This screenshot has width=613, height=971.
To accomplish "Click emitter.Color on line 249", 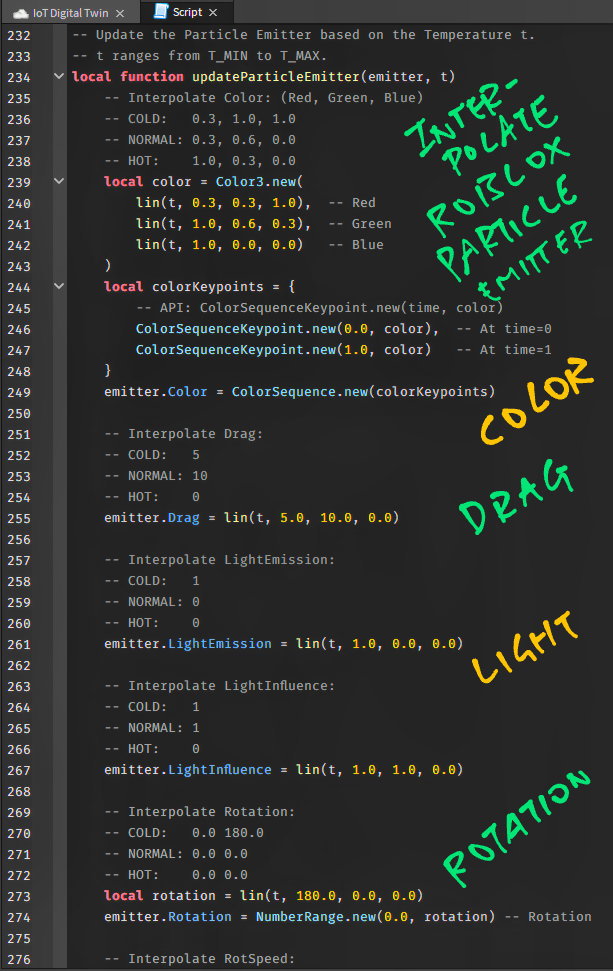I will tap(155, 392).
